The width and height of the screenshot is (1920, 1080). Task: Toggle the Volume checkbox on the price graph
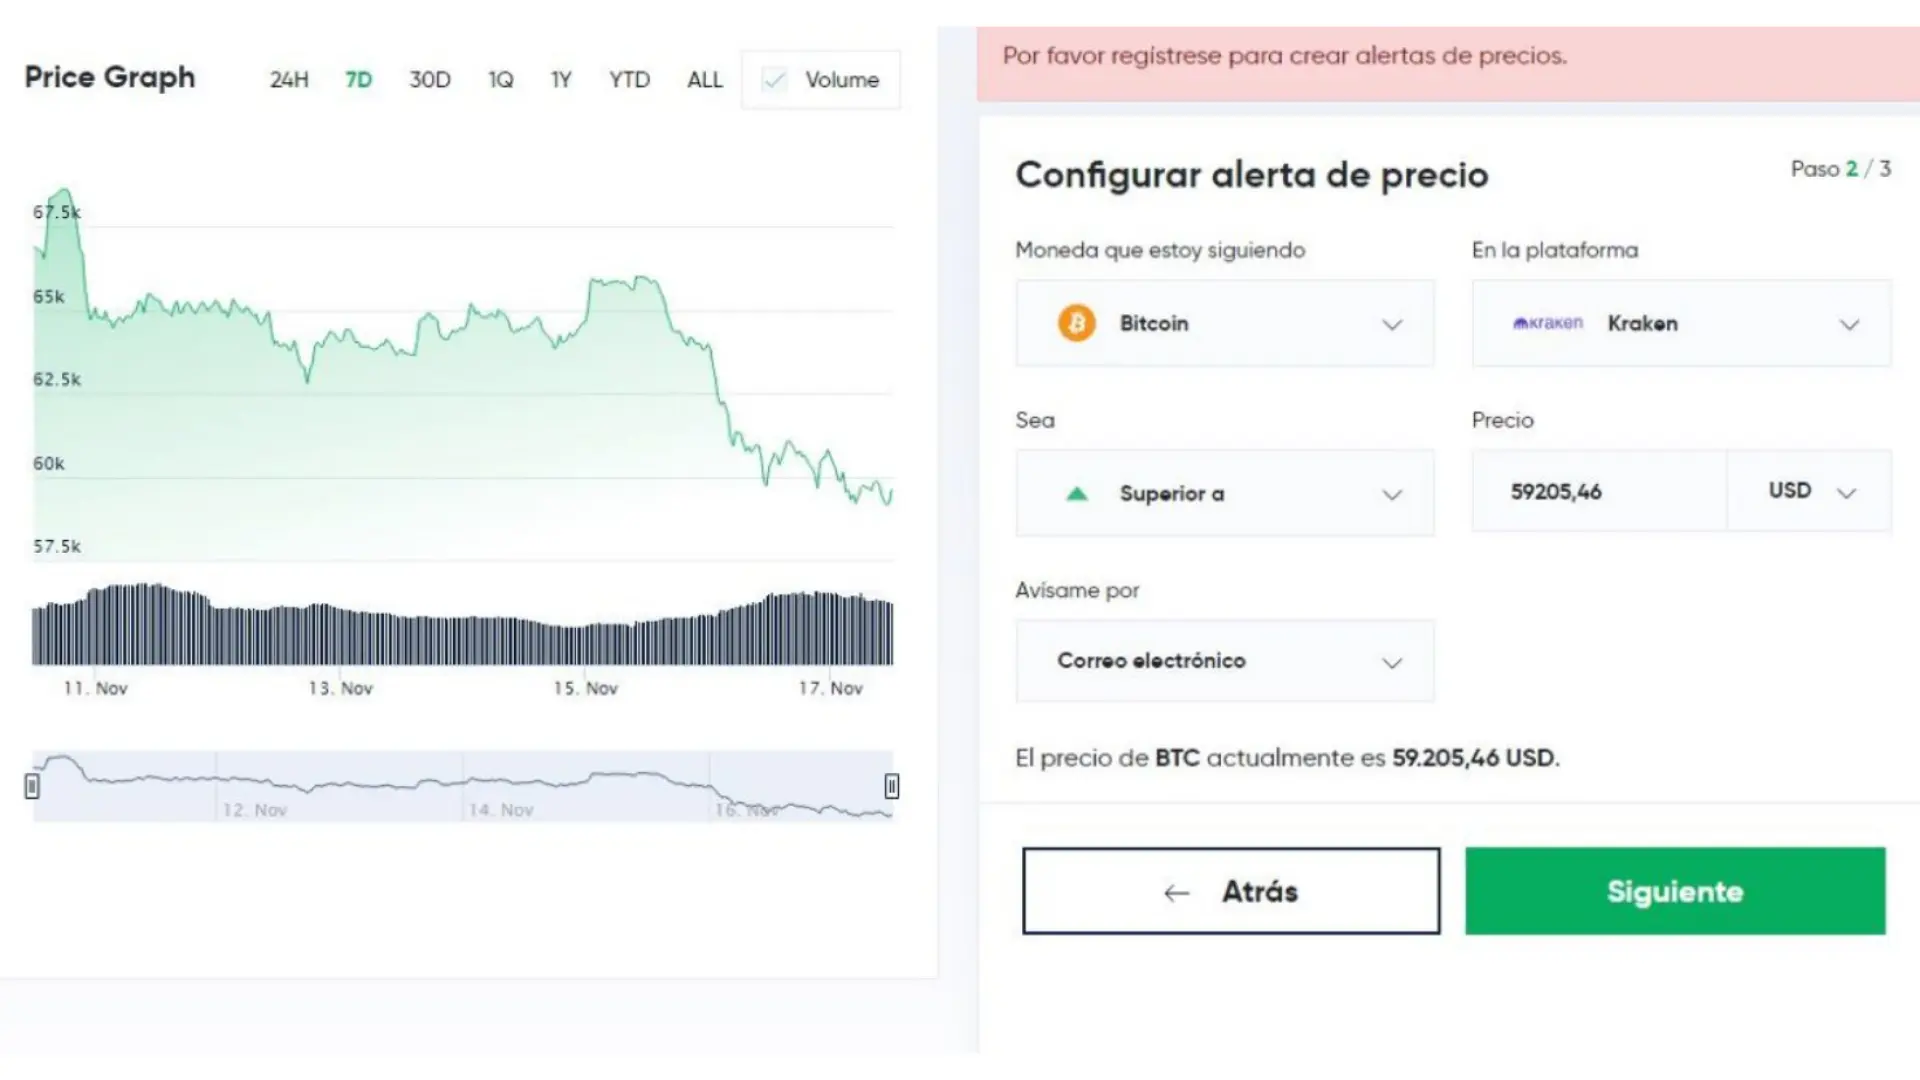773,80
